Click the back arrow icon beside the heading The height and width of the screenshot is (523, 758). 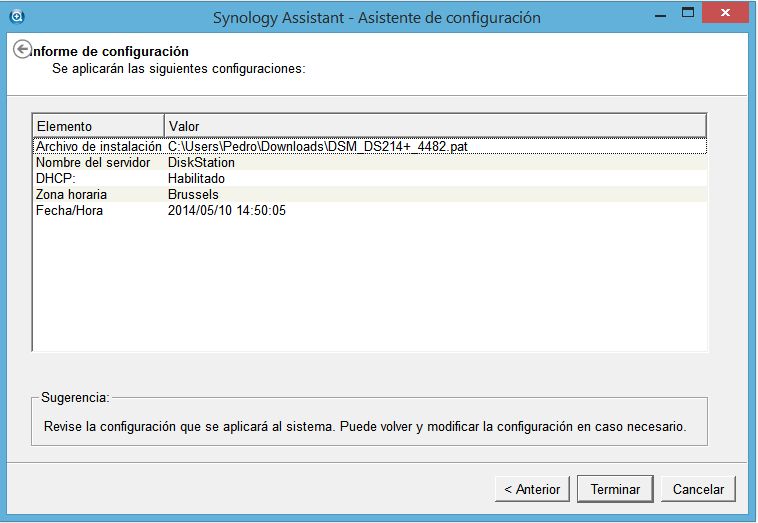22,49
